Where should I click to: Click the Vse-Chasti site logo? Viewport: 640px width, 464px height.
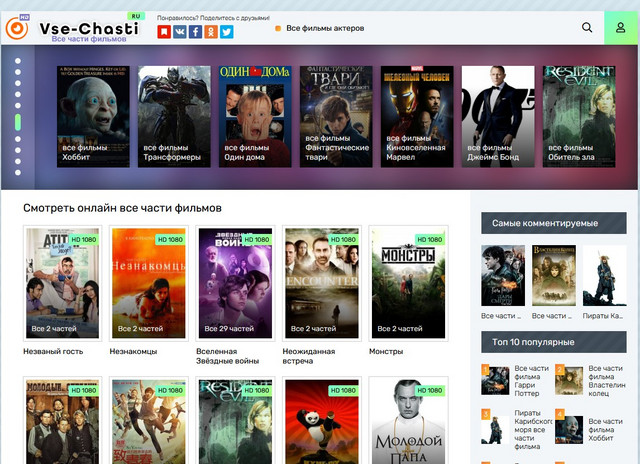click(x=73, y=28)
